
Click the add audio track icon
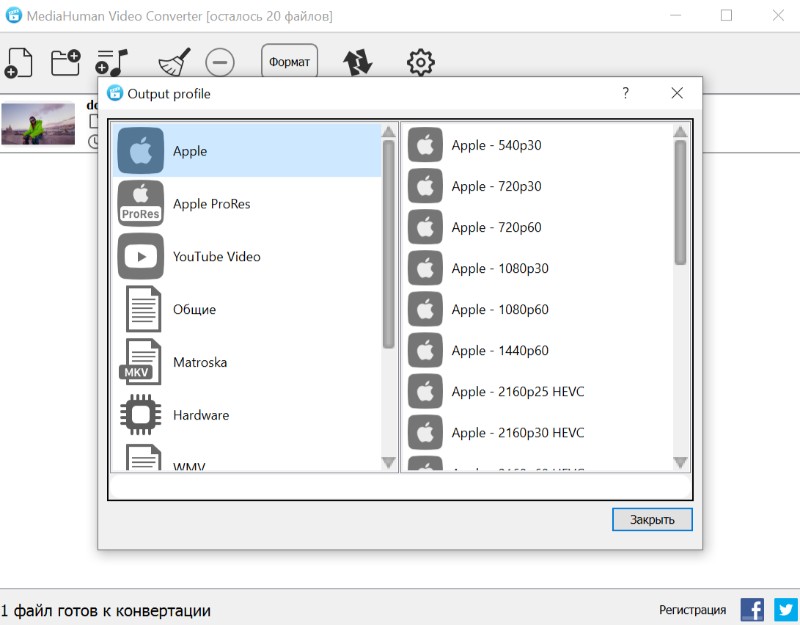point(112,62)
